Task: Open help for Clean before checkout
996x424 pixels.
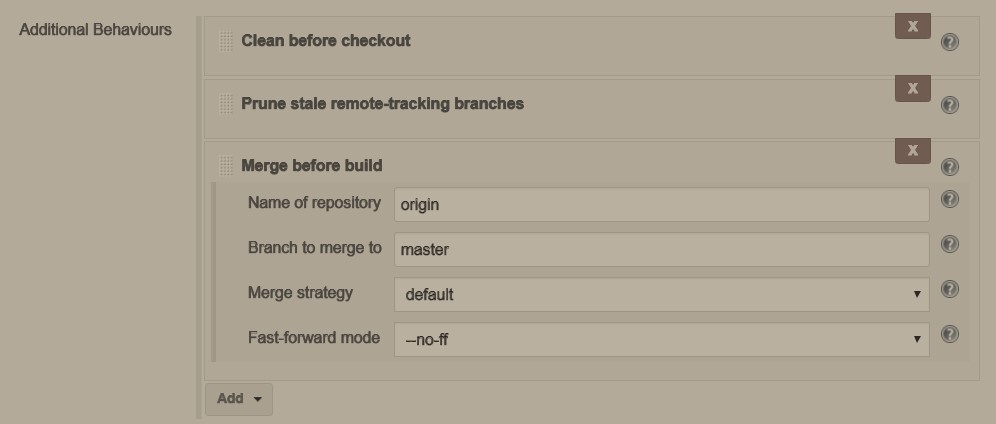Action: tap(950, 42)
